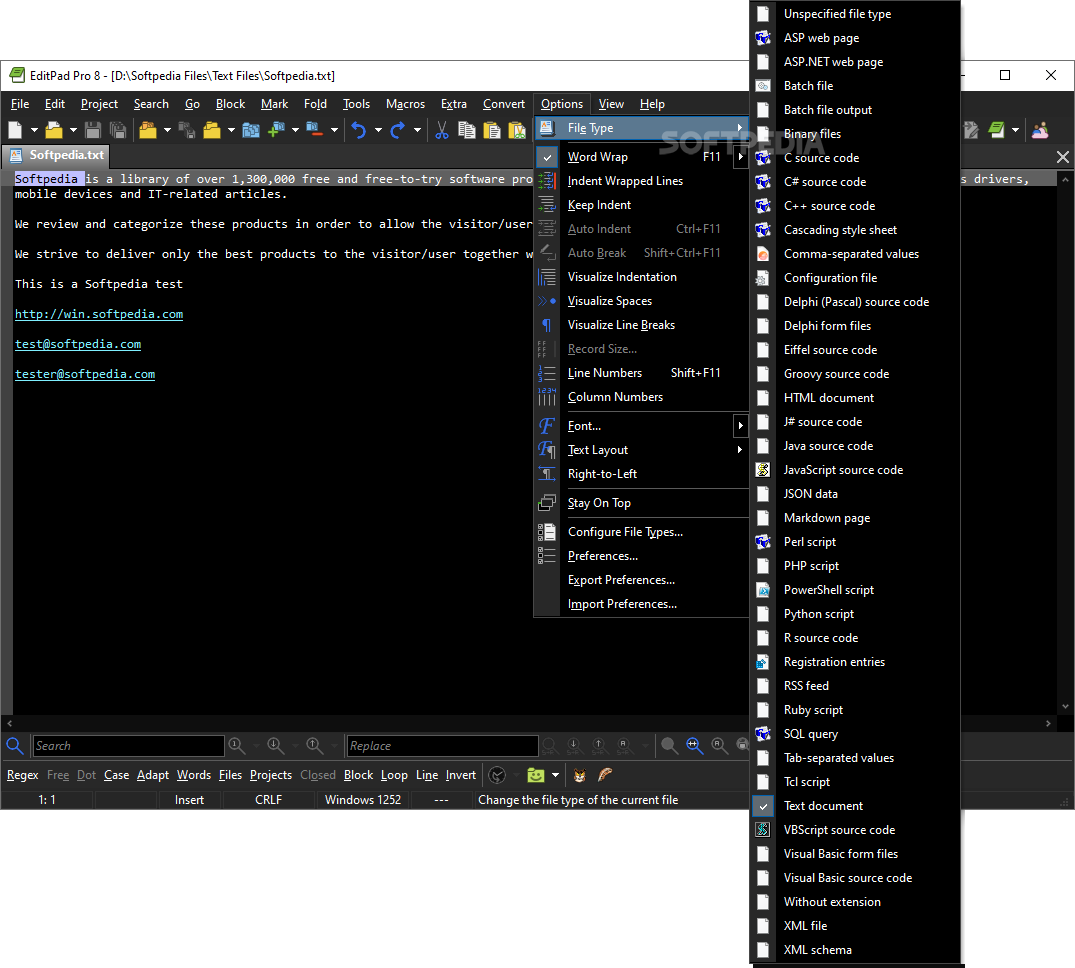Click the orange owl RegexBuddy icon
1075x968 pixels.
[580, 775]
